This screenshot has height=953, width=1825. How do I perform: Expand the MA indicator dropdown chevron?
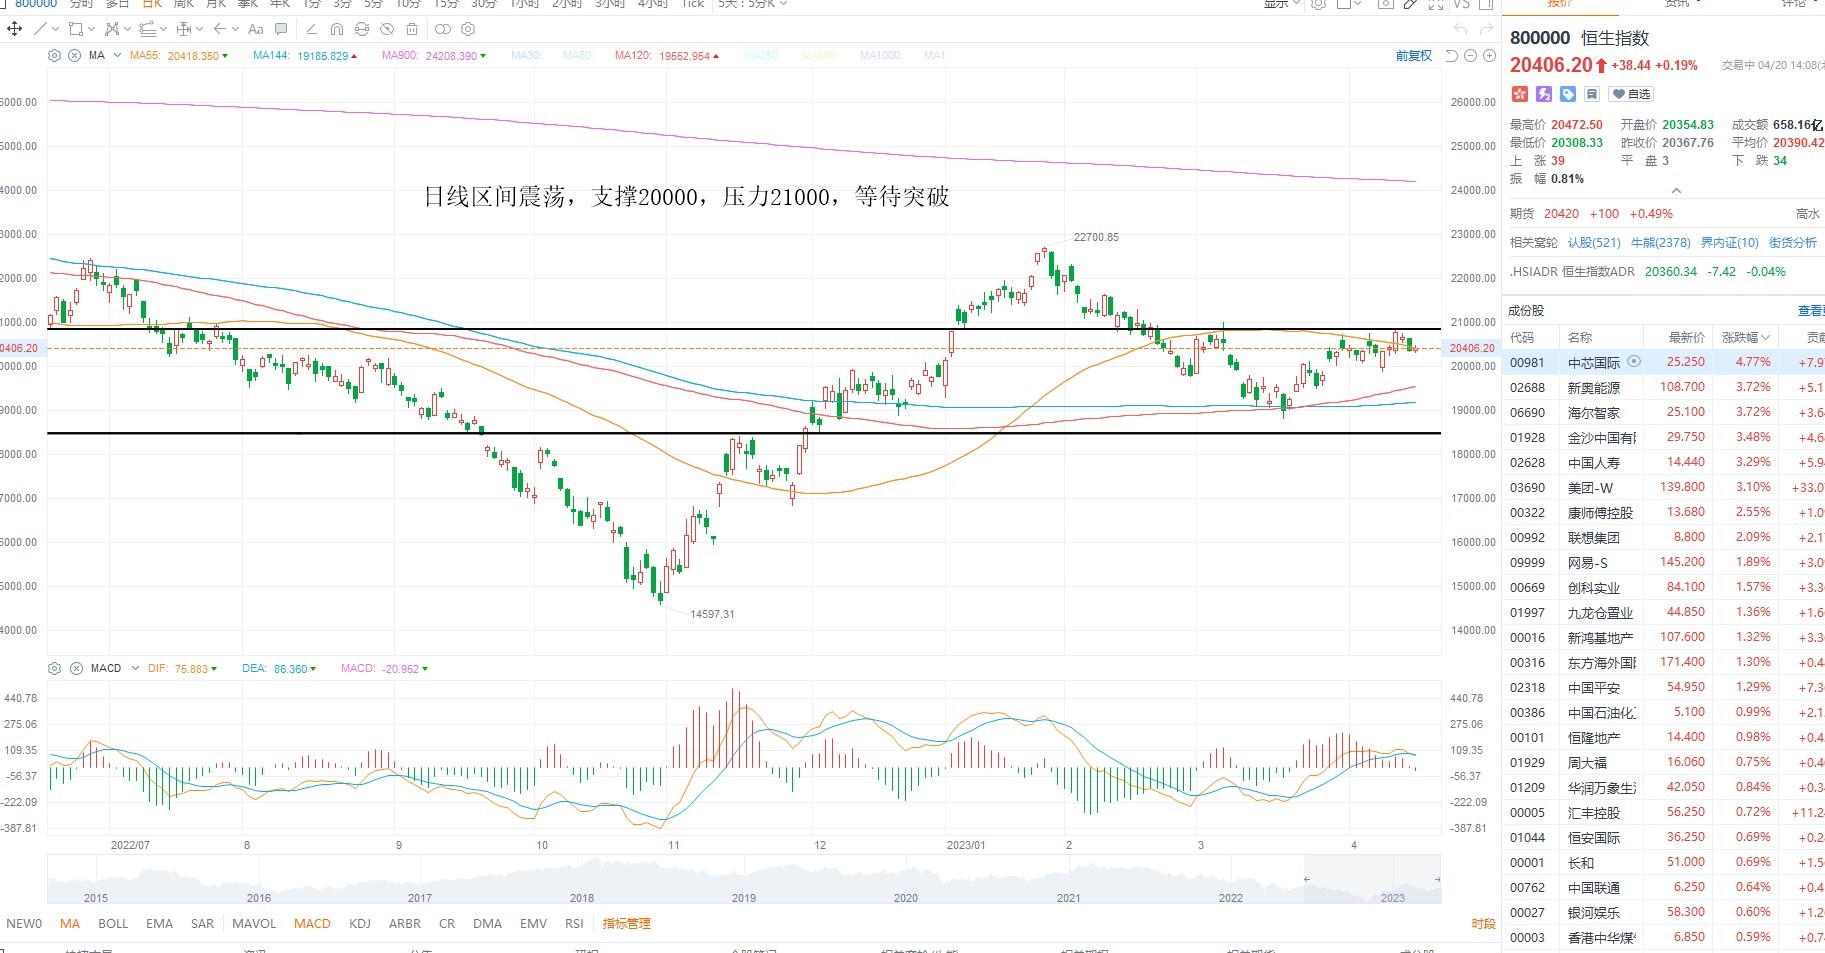point(117,55)
